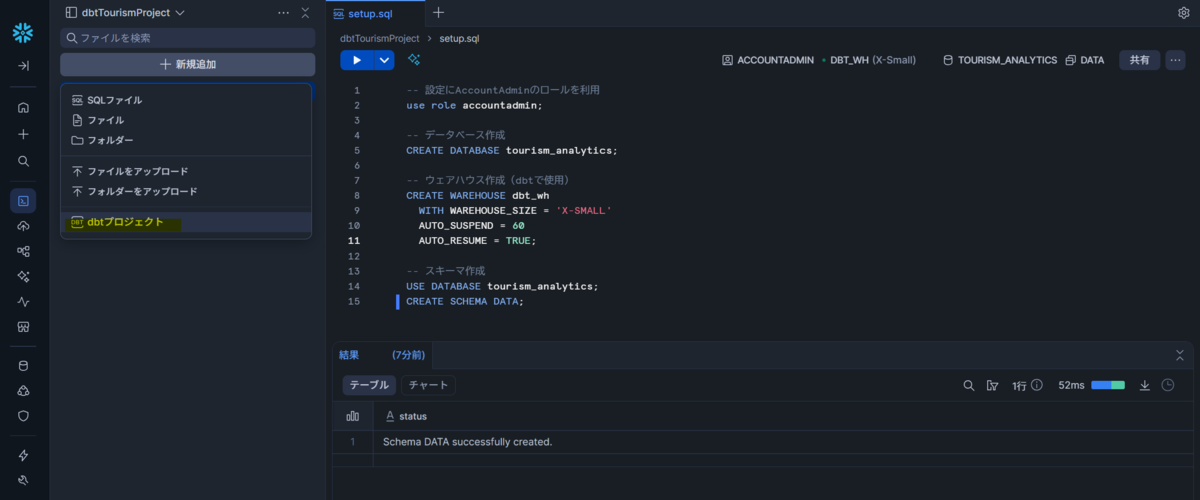
Task: Open the cloud upload Ingestion icon in sidebar
Action: pyautogui.click(x=23, y=226)
